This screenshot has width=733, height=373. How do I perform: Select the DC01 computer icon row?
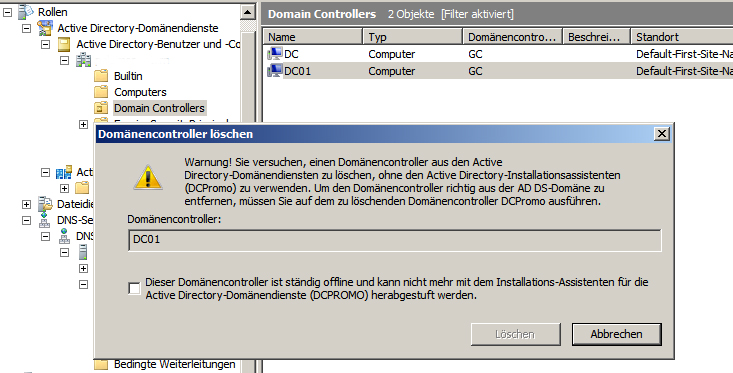click(274, 71)
